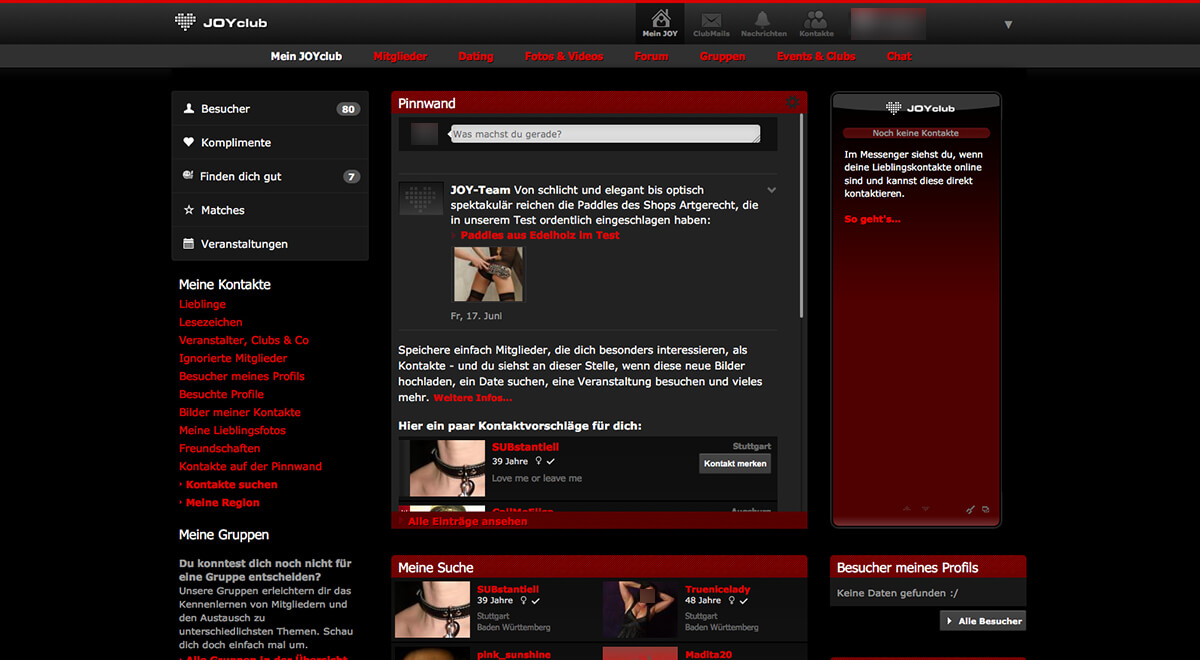Click the JOYclub logo
The image size is (1200, 660).
(x=220, y=22)
